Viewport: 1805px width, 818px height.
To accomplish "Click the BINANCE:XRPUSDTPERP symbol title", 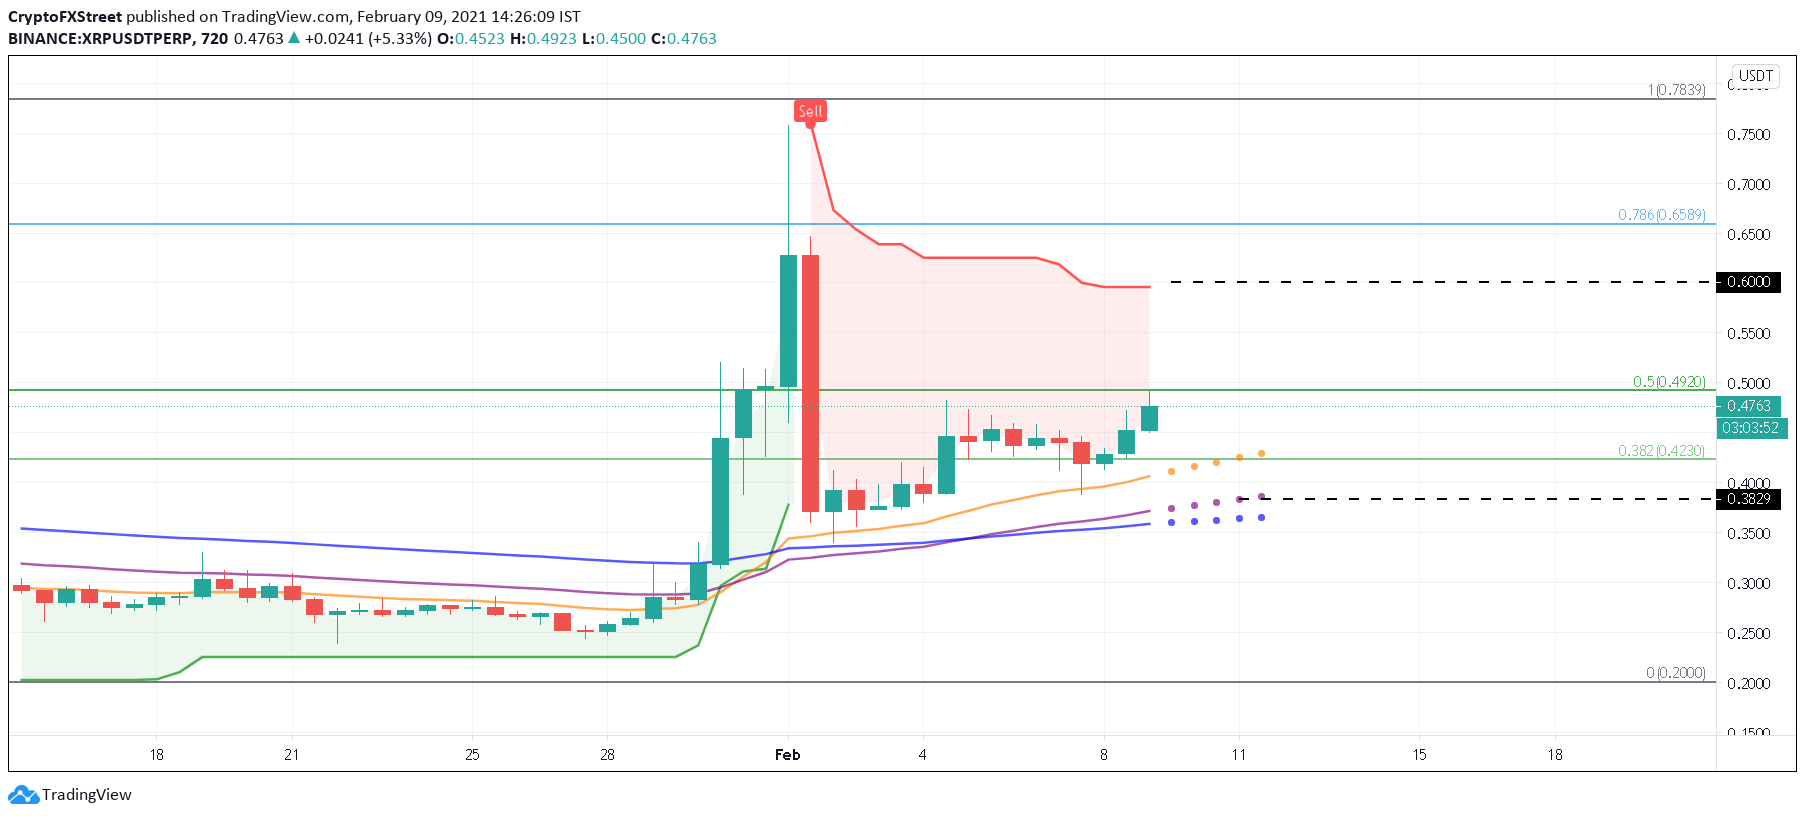I will [100, 39].
